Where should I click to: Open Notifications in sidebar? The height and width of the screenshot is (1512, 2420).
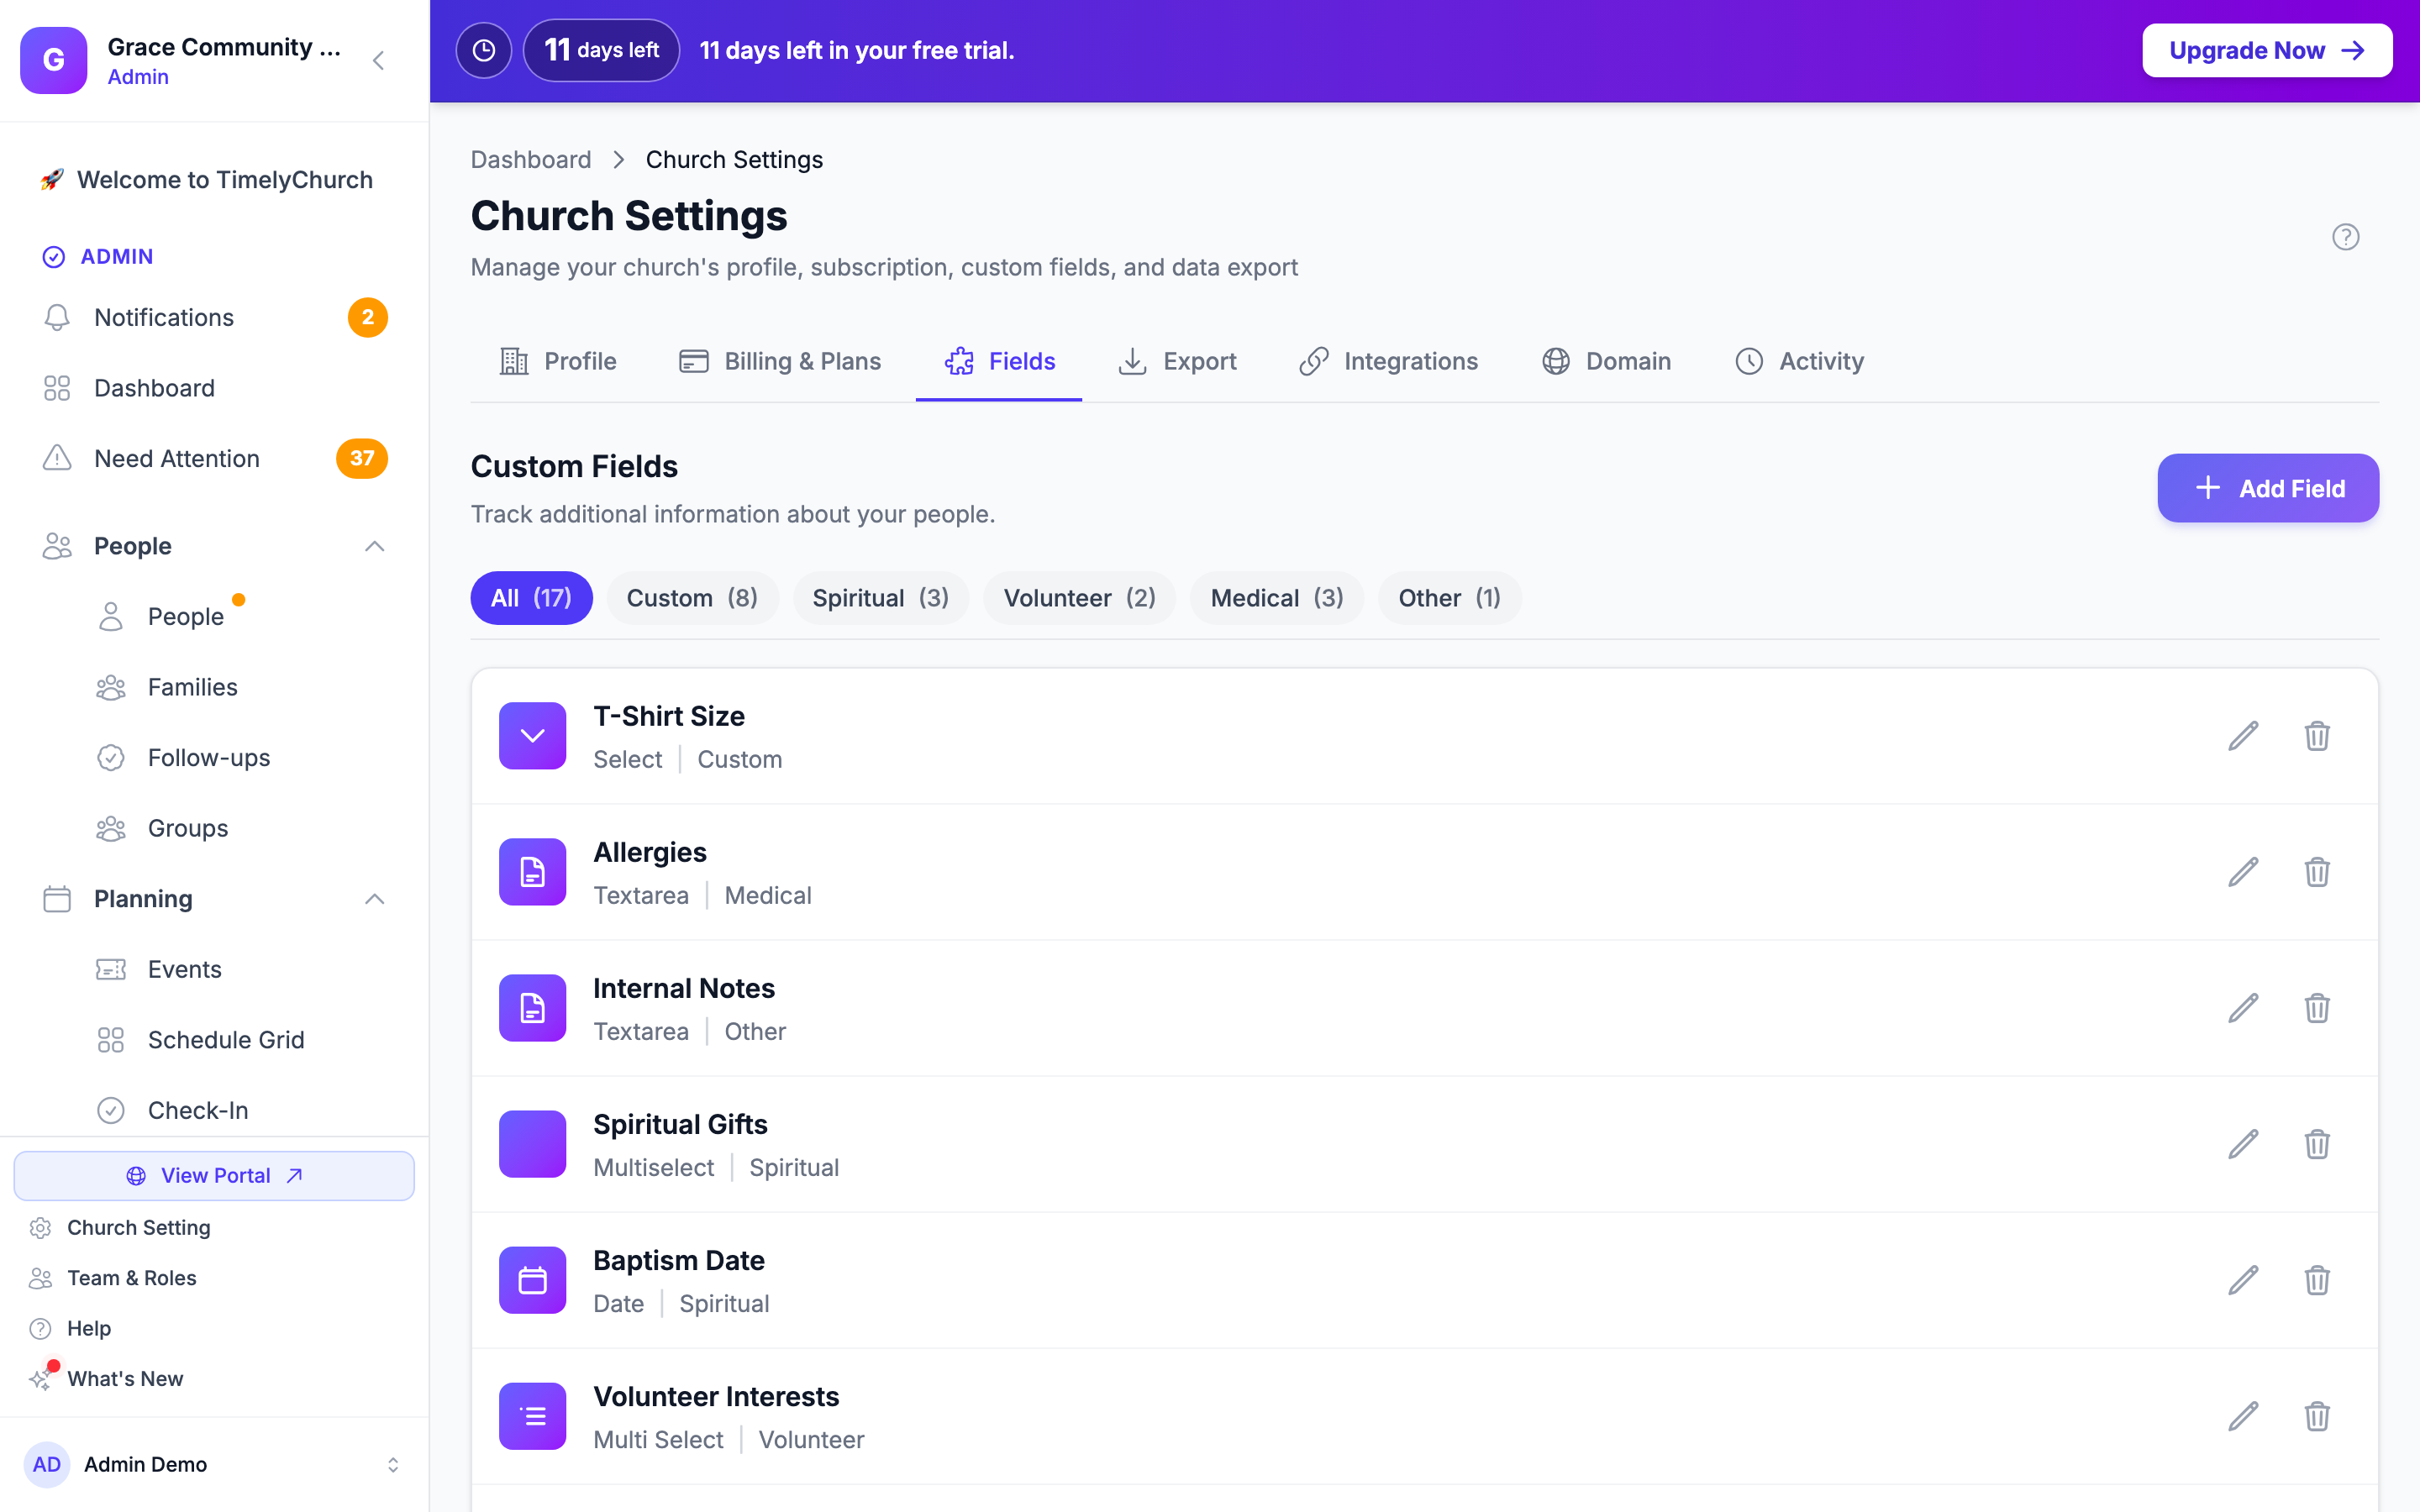pyautogui.click(x=214, y=318)
